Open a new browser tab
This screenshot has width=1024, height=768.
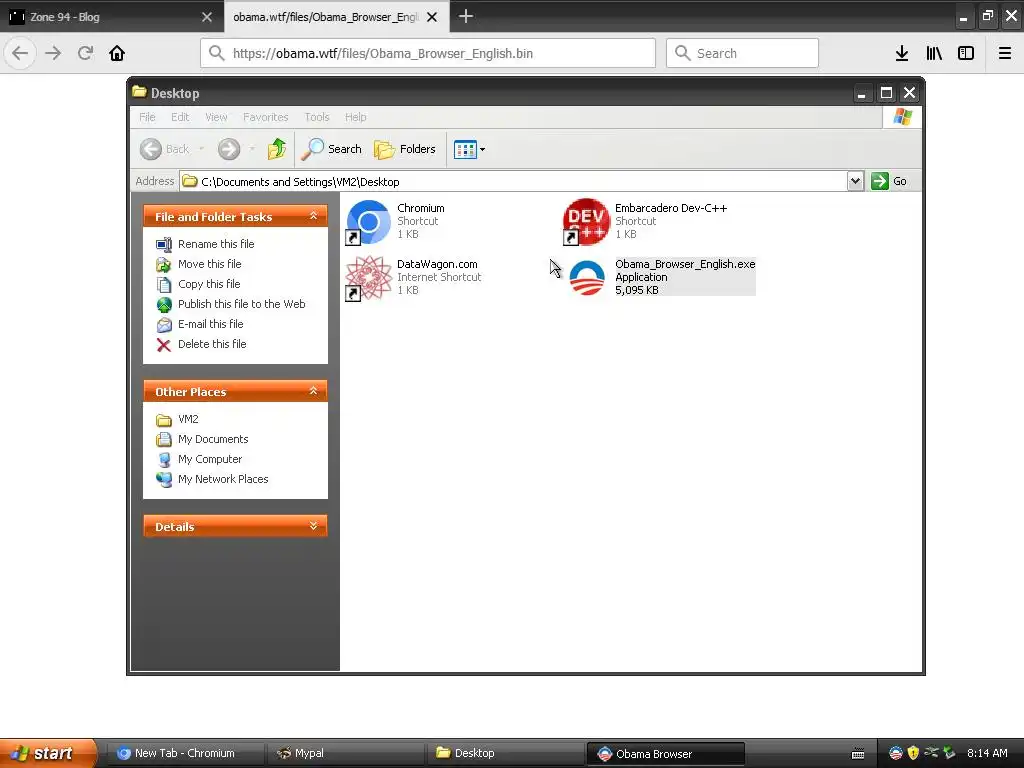coord(466,16)
